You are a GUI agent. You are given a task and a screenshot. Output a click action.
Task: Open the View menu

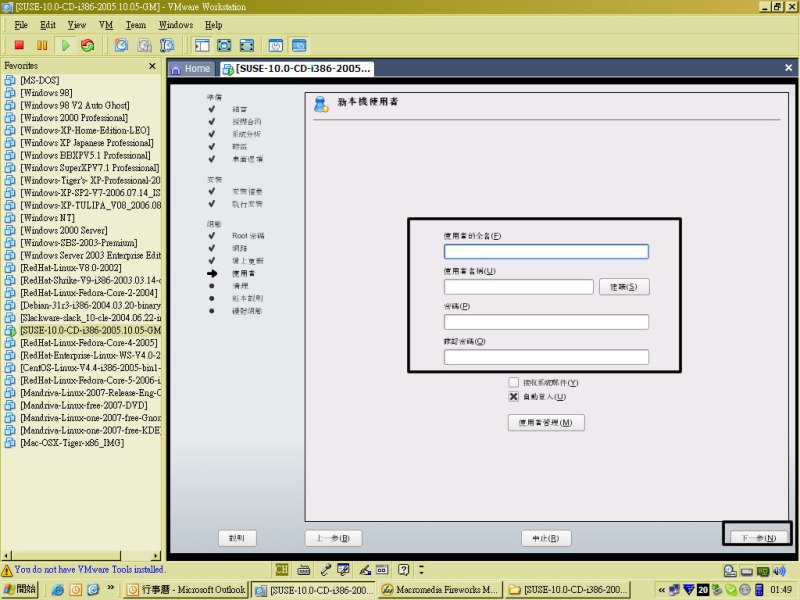pyautogui.click(x=77, y=25)
